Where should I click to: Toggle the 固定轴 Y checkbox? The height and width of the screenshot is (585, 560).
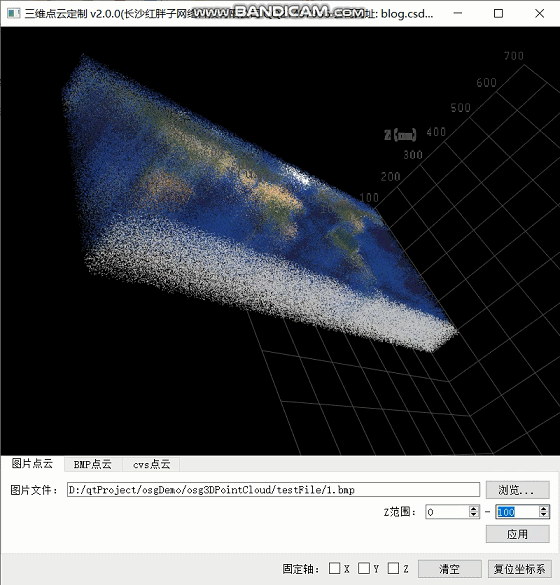(364, 568)
